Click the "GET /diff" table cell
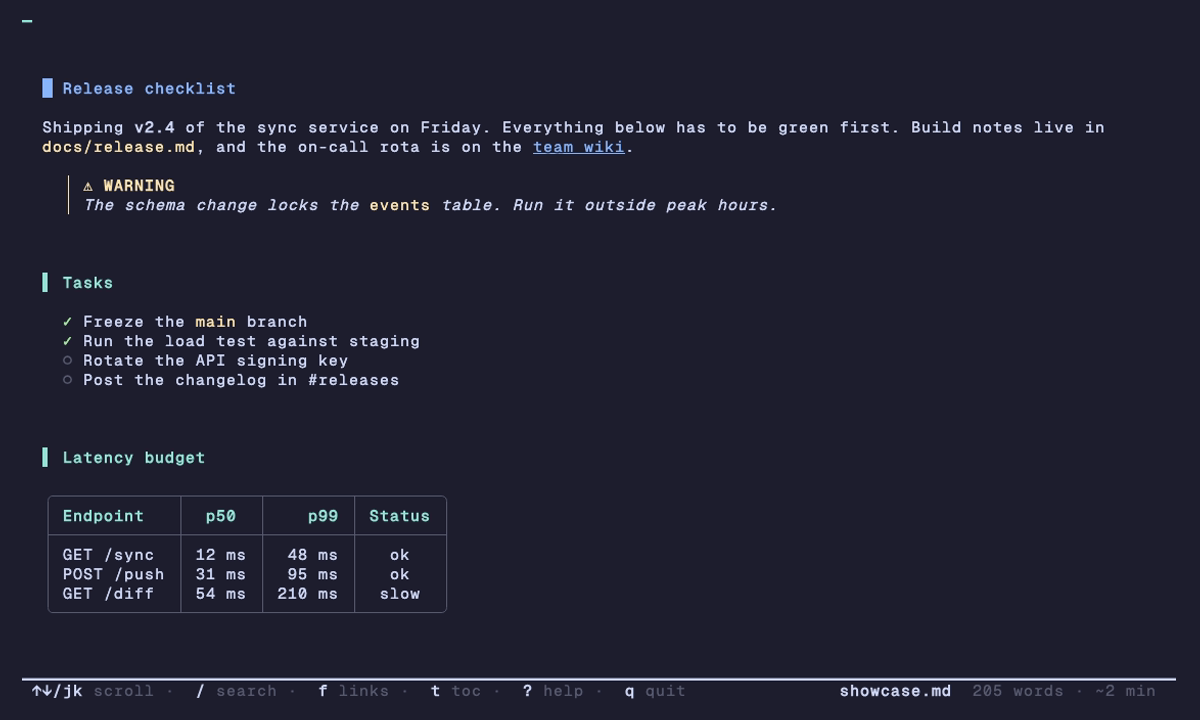Image resolution: width=1200 pixels, height=720 pixels. pos(108,594)
